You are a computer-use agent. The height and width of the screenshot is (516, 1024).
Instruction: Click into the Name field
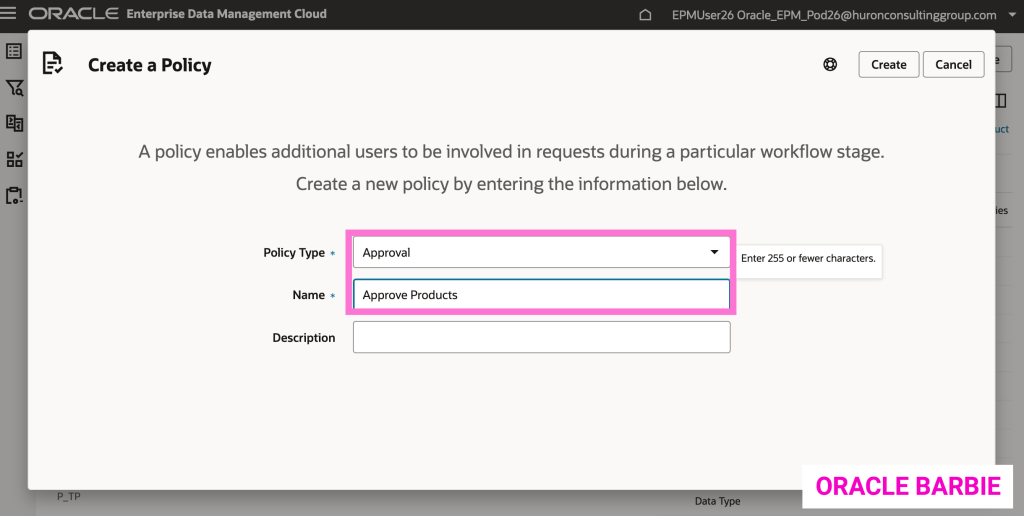[x=541, y=295]
